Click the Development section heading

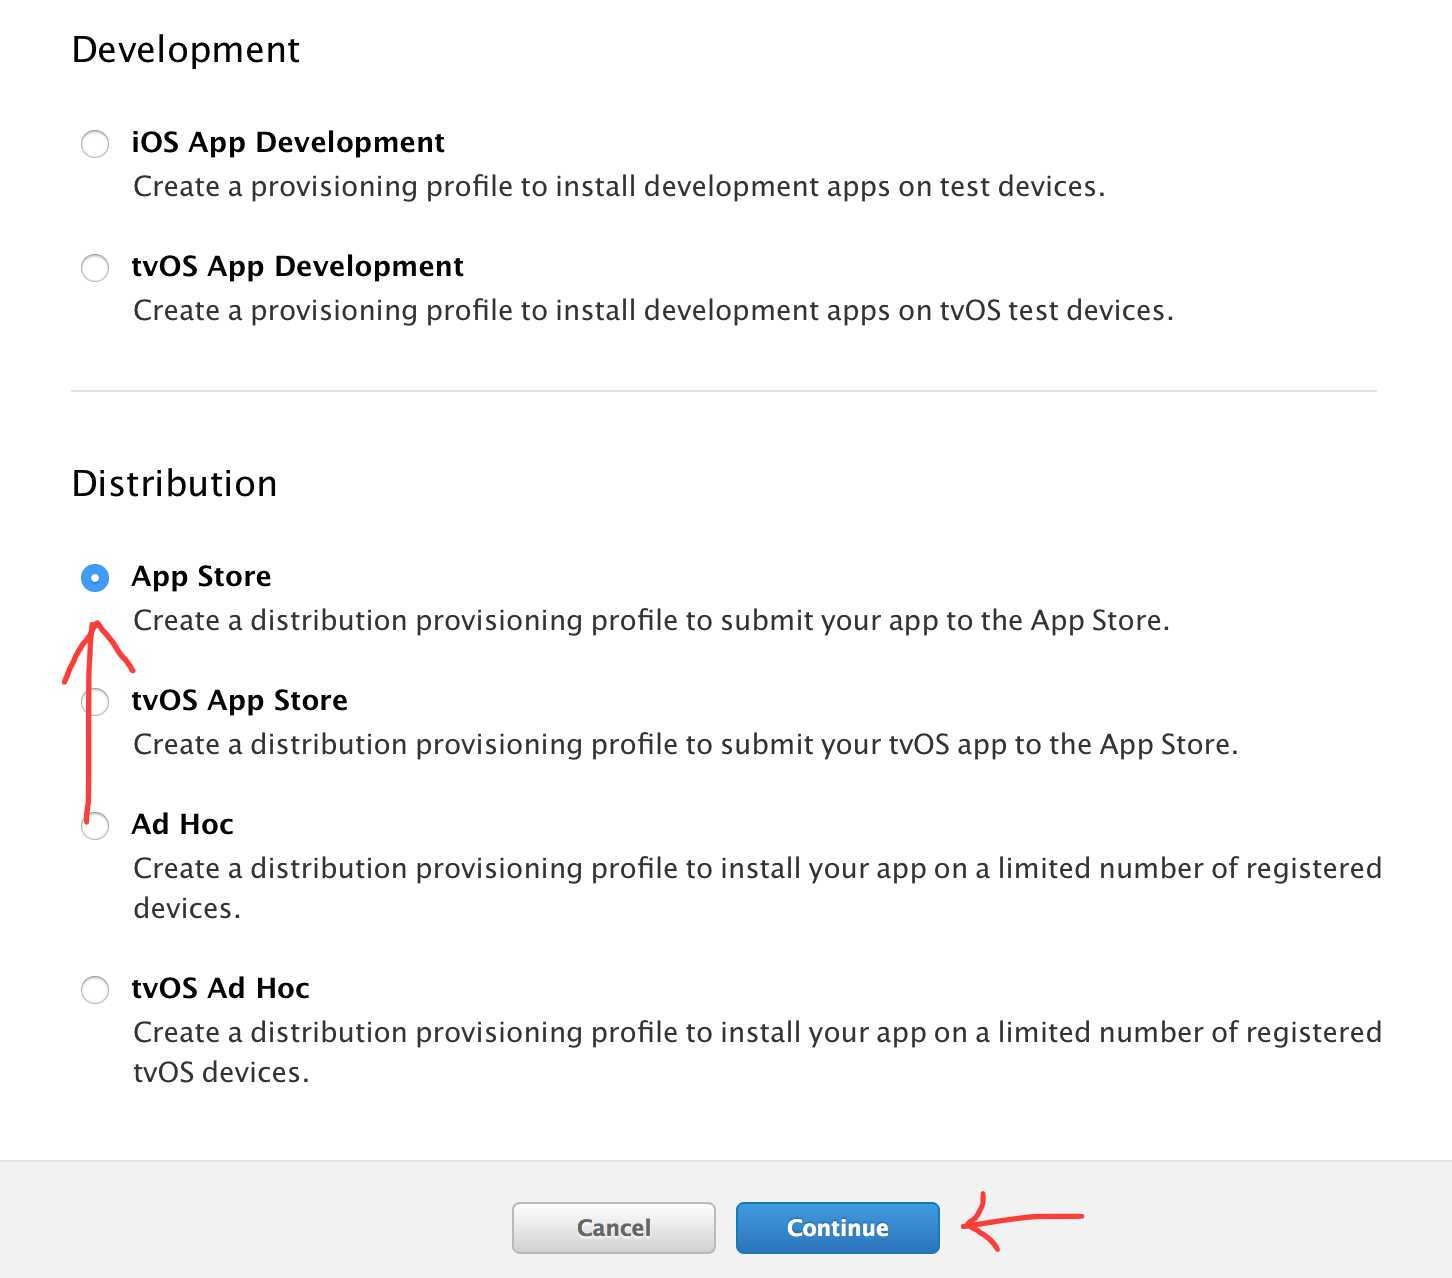(x=186, y=50)
